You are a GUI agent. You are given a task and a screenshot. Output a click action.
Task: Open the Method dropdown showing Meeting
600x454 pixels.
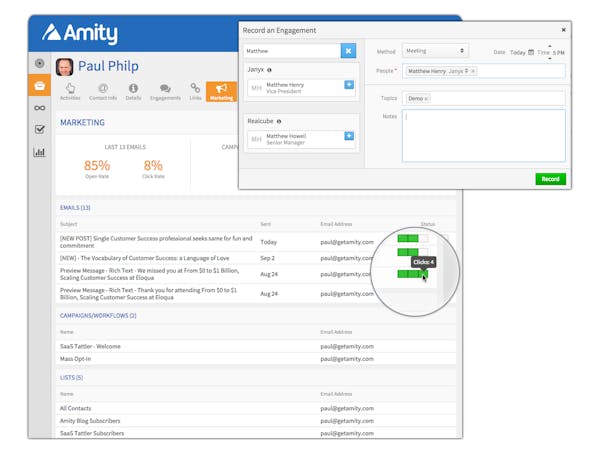point(435,51)
